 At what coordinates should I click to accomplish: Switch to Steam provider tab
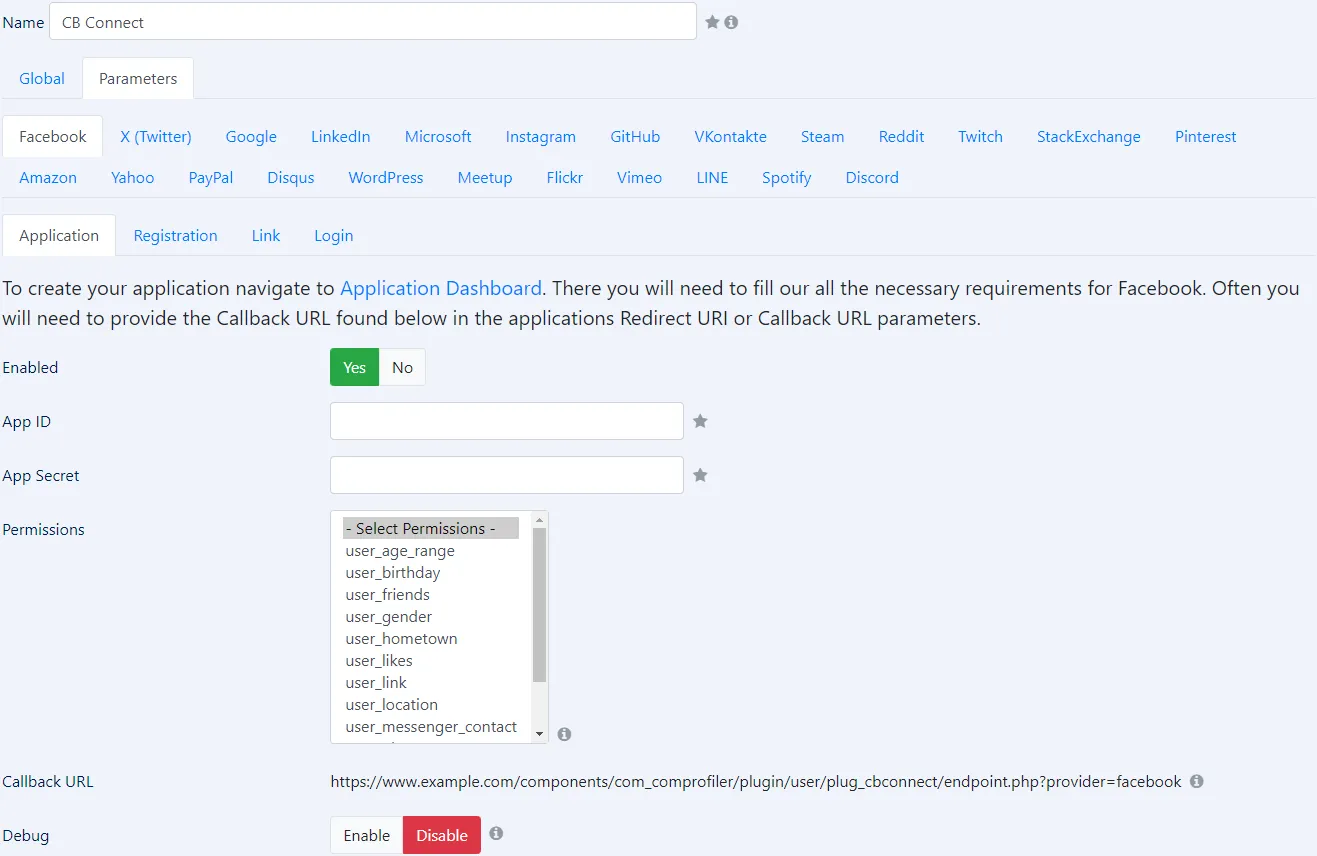pos(822,136)
